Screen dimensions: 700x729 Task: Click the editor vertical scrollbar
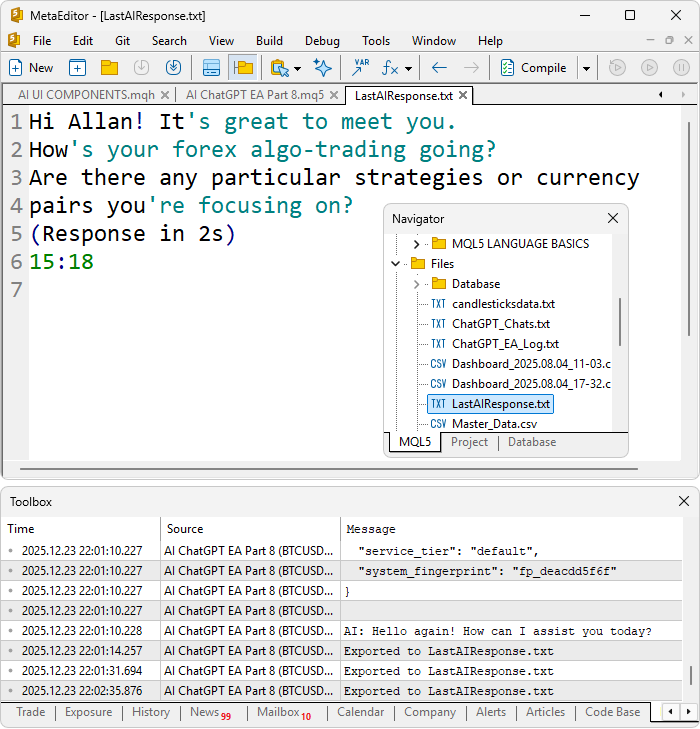[689, 229]
